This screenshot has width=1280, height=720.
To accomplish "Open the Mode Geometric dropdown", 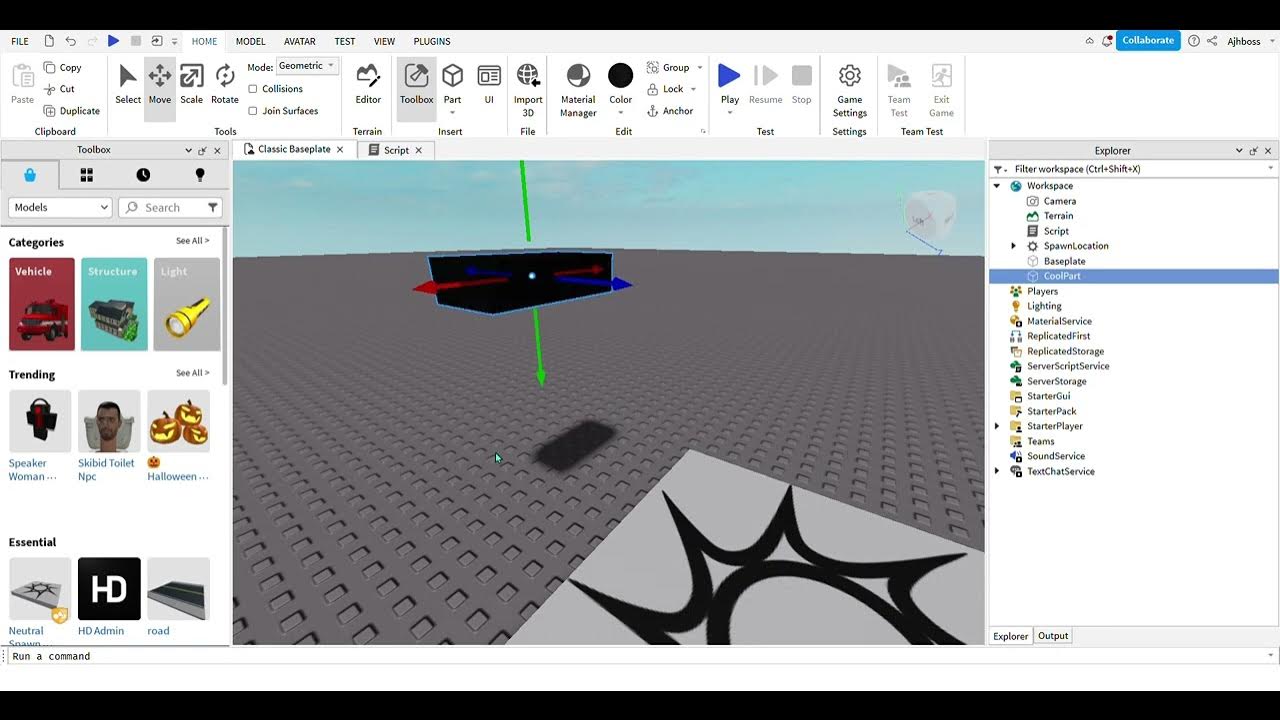I will (306, 66).
